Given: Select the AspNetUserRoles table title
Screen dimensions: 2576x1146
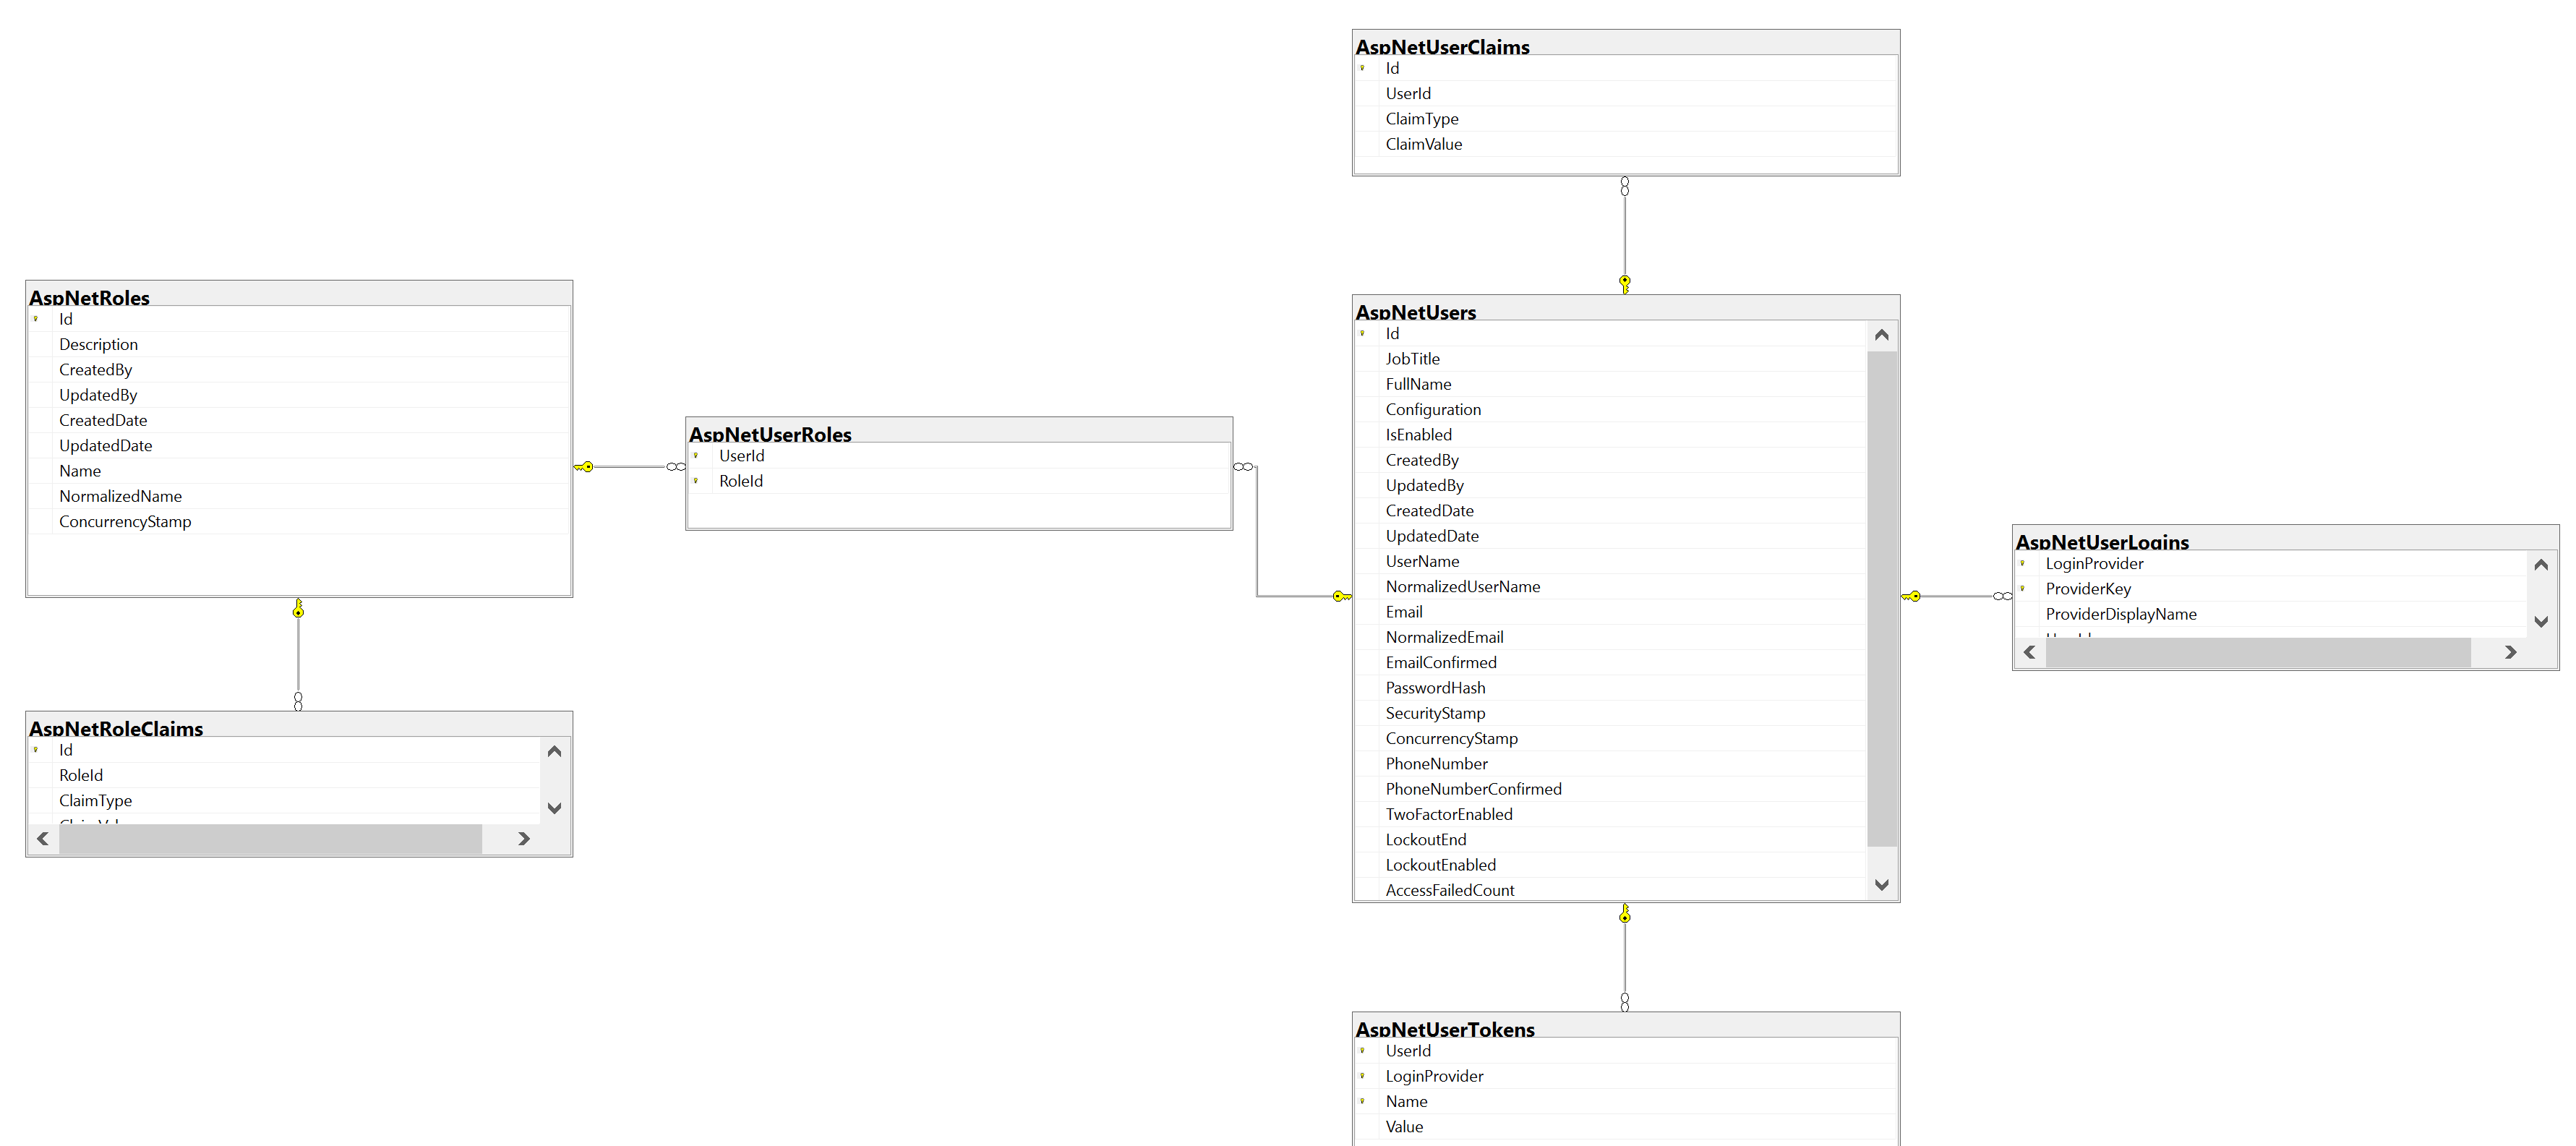Looking at the screenshot, I should pyautogui.click(x=770, y=435).
